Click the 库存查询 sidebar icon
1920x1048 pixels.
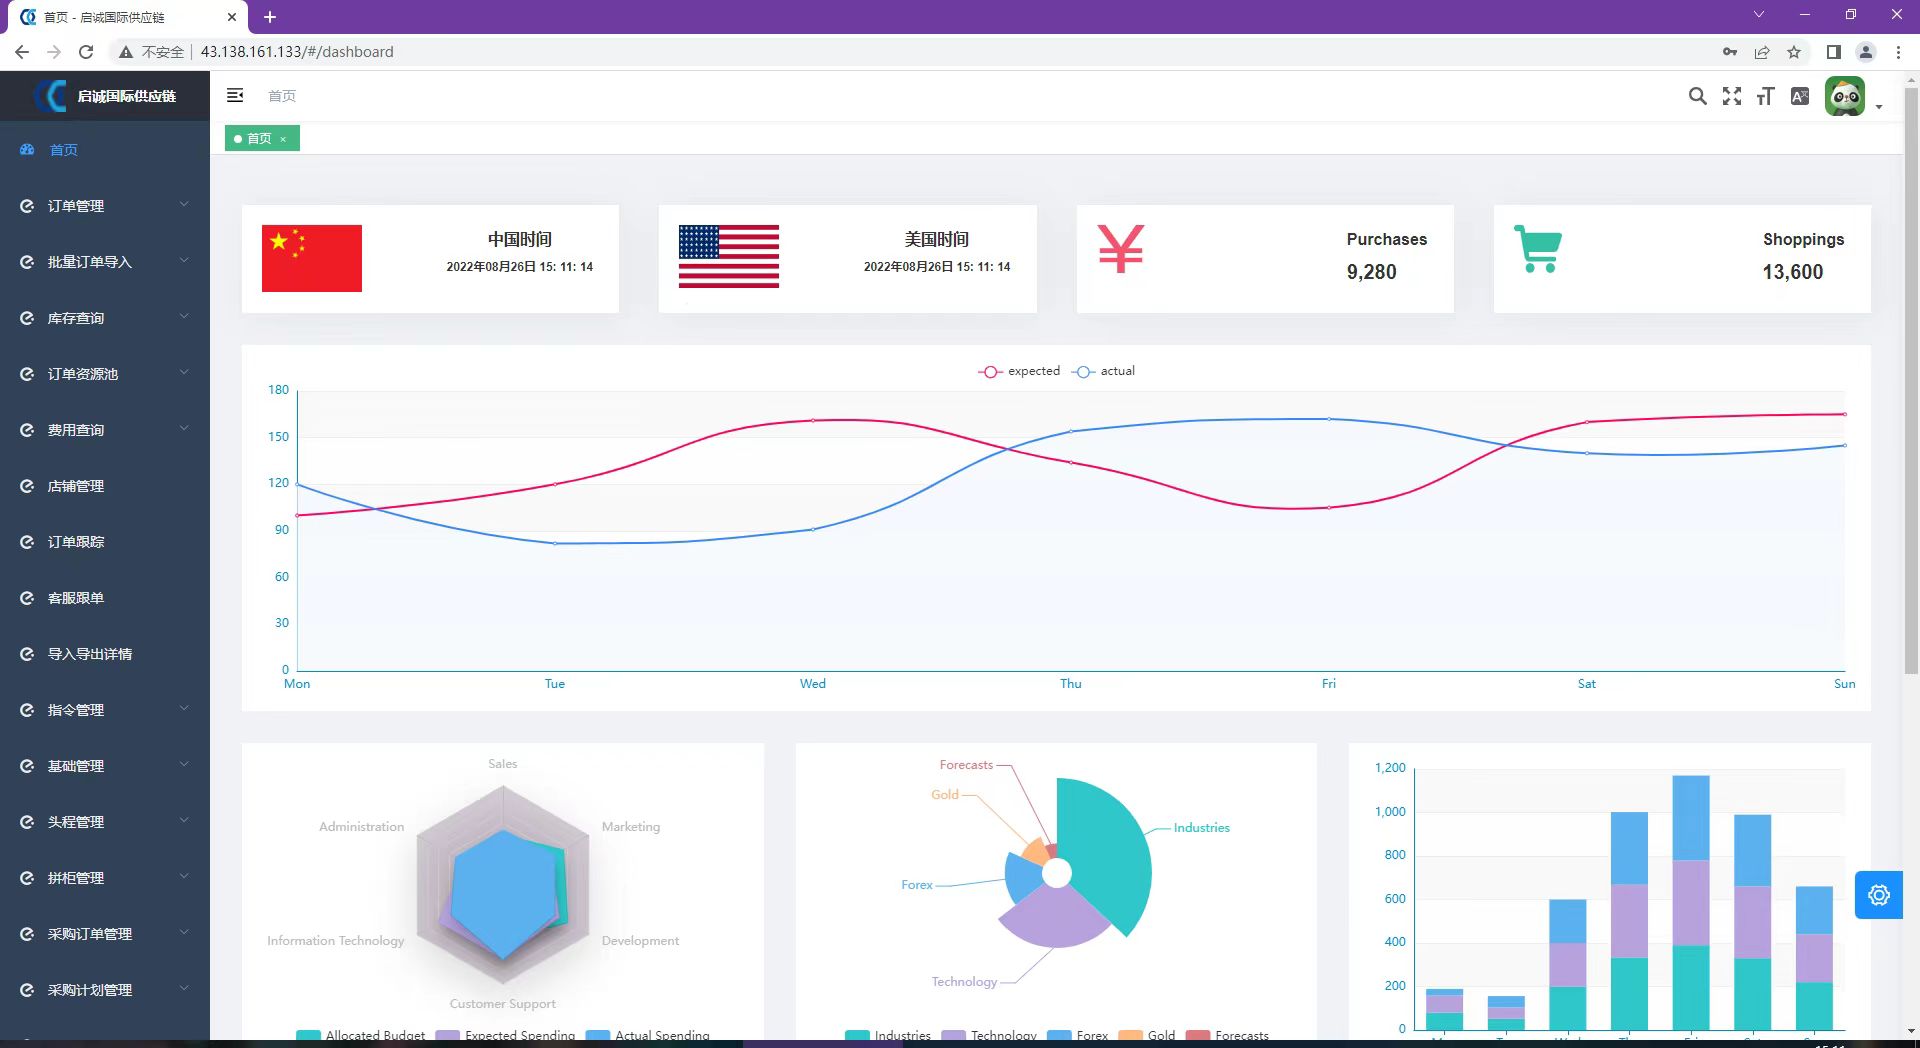tap(27, 318)
